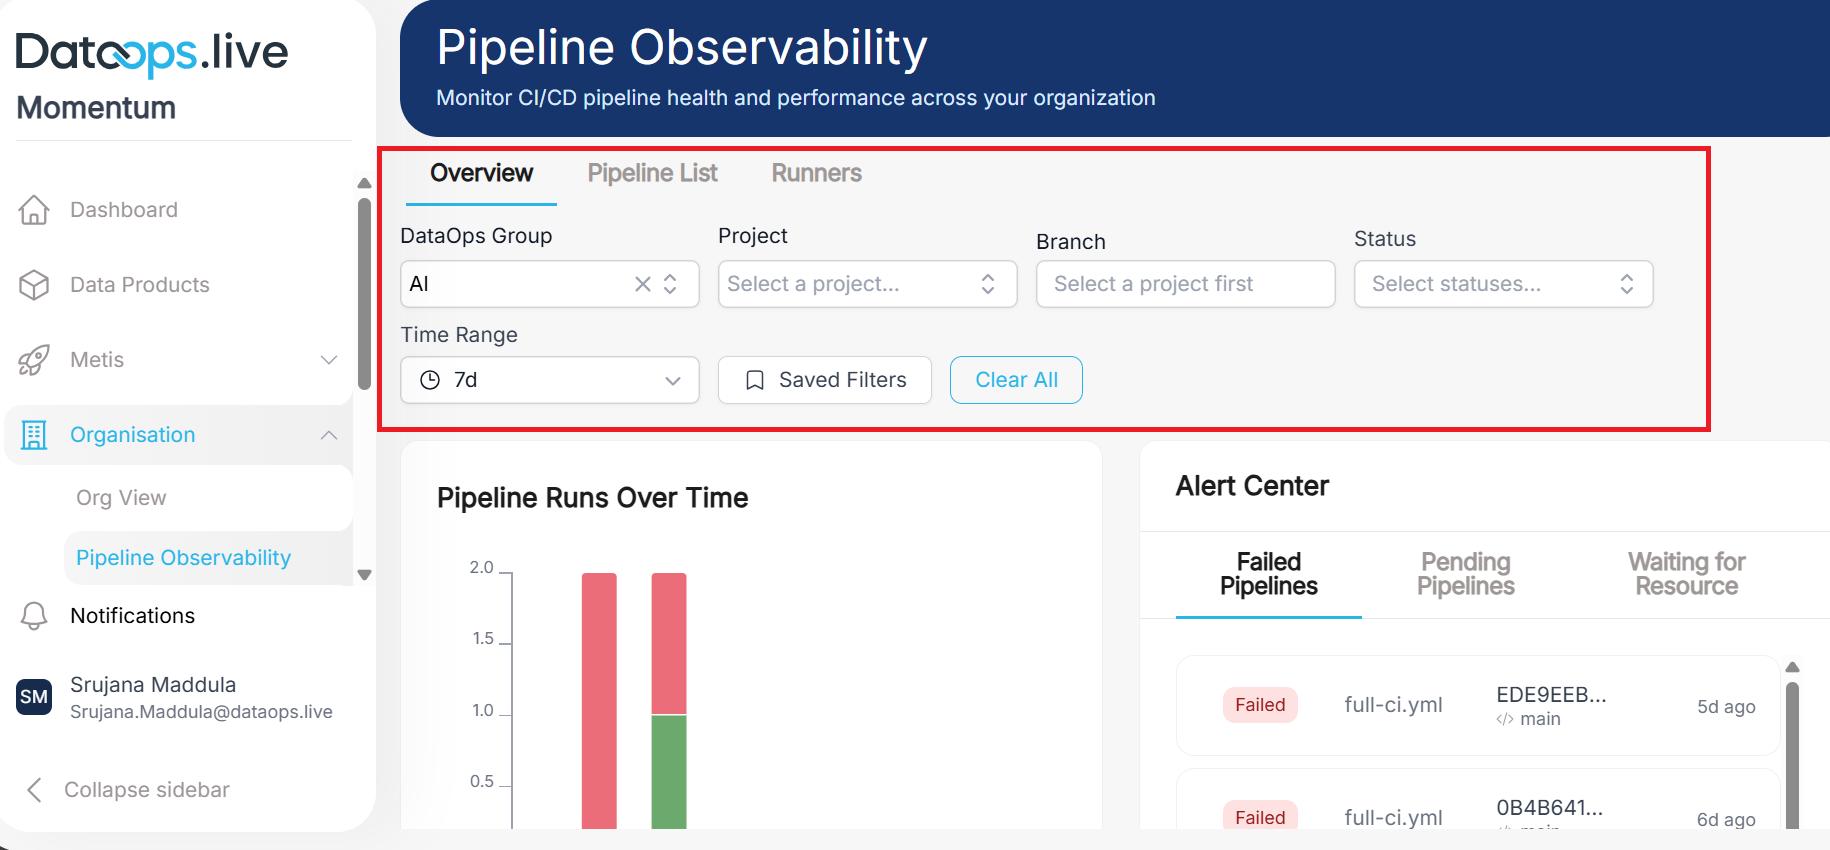
Task: Expand the Metis section chevron
Action: (x=330, y=360)
